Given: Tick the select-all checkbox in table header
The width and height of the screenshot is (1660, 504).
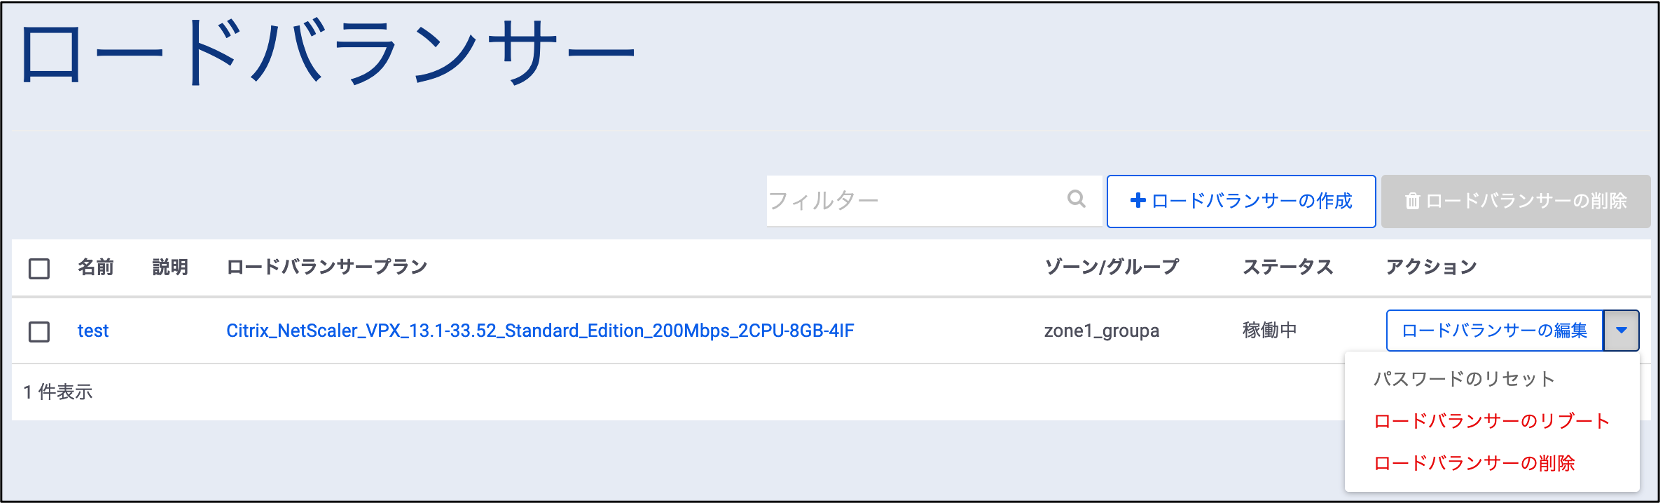Looking at the screenshot, I should point(39,268).
